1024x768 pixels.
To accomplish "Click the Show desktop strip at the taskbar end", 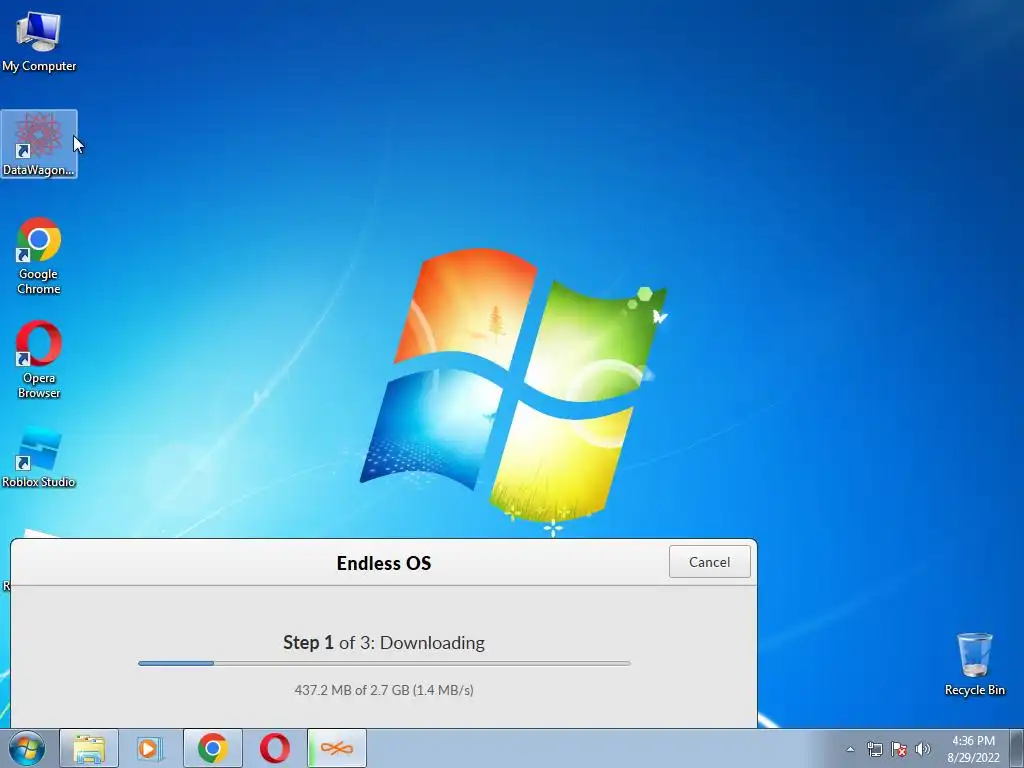I will coord(1016,749).
